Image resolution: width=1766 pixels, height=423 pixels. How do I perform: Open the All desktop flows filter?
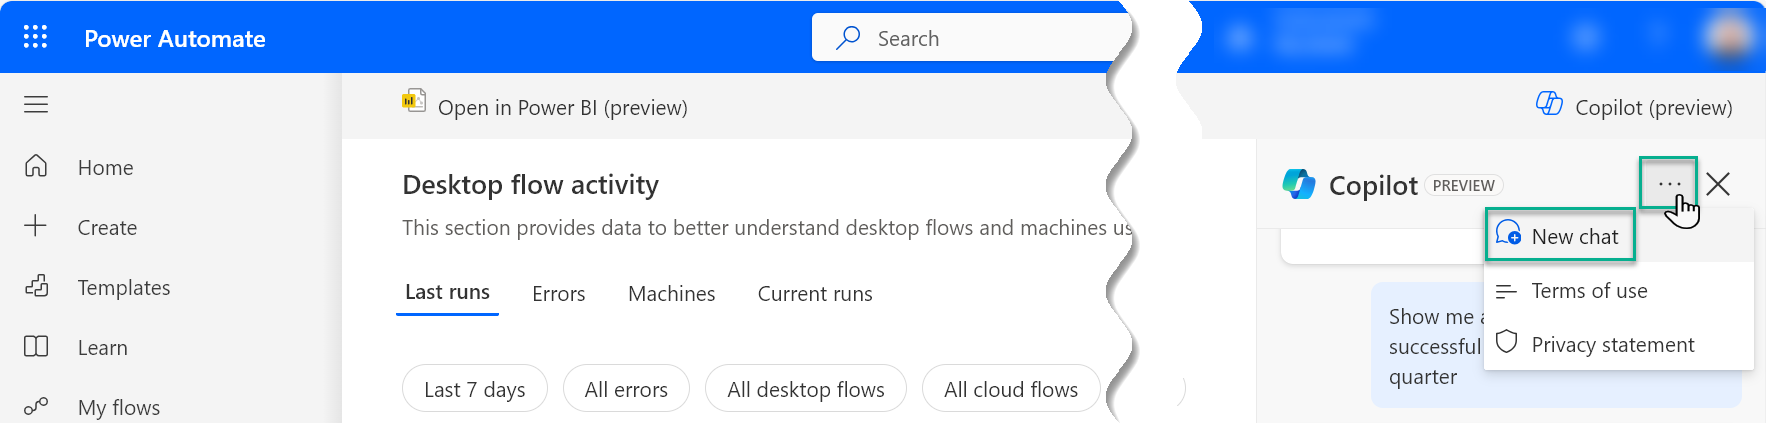pos(805,389)
